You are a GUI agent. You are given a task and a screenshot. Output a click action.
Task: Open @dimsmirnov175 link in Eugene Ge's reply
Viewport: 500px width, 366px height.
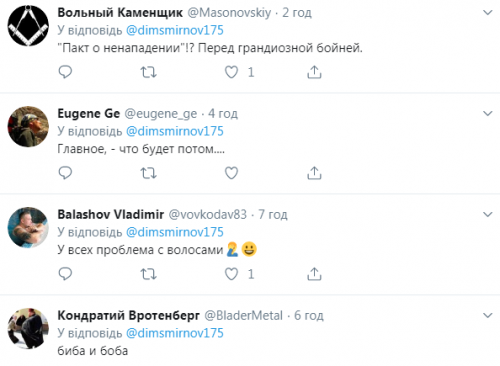pyautogui.click(x=175, y=131)
